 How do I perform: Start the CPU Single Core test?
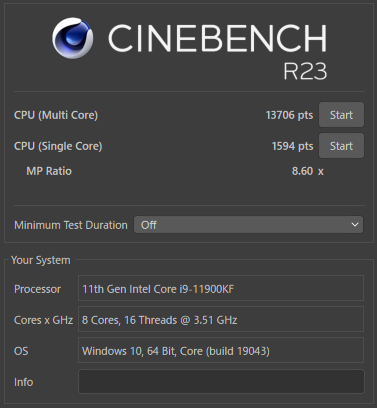click(x=341, y=146)
